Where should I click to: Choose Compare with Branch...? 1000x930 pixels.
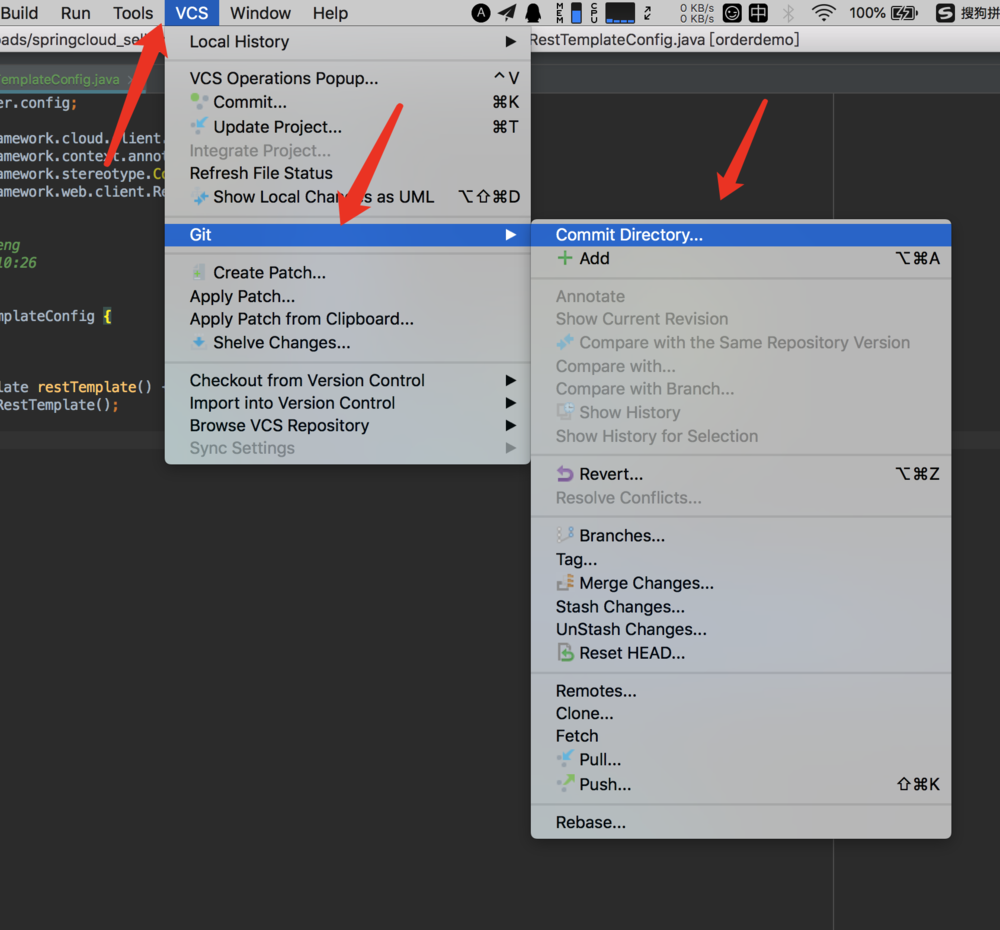coord(741,388)
